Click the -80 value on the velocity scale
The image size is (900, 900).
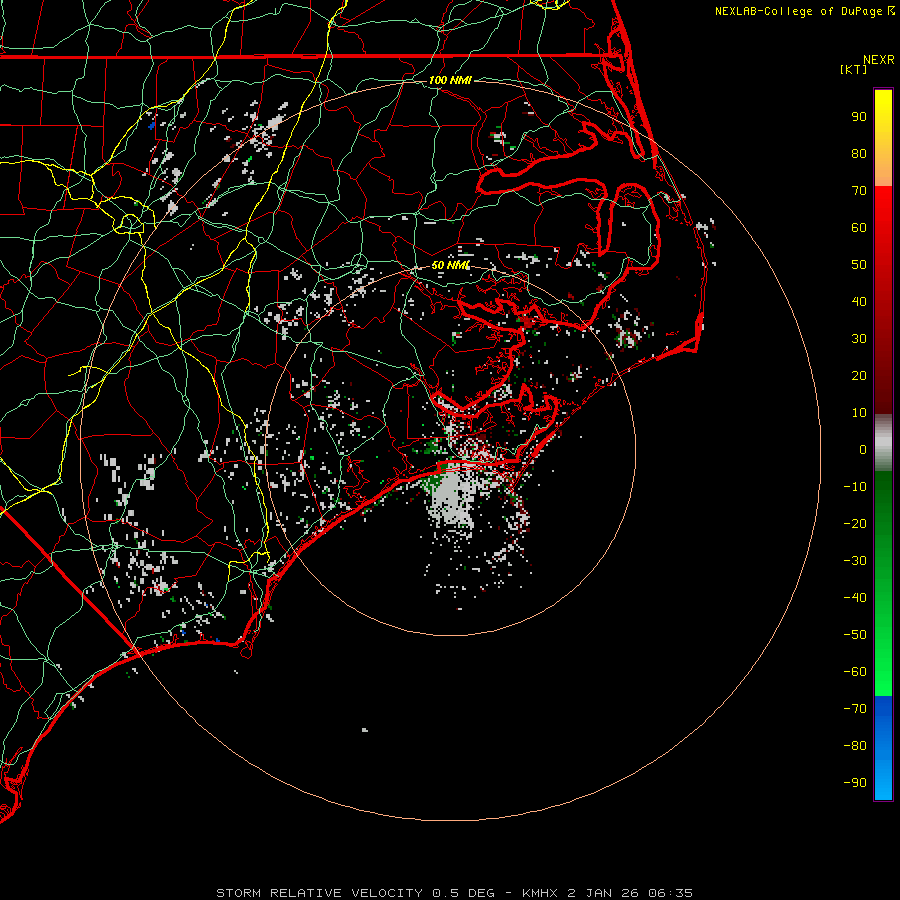(855, 746)
